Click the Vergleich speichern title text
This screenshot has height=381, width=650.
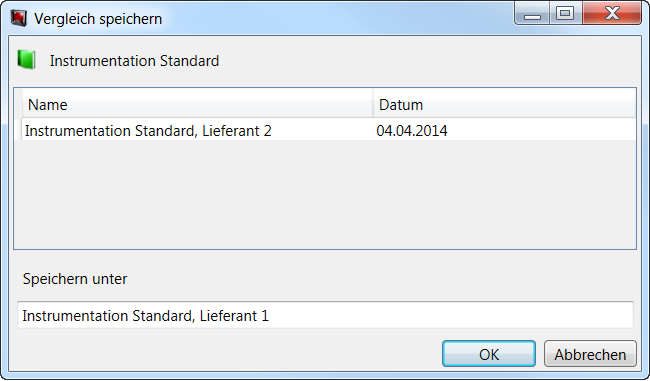98,19
